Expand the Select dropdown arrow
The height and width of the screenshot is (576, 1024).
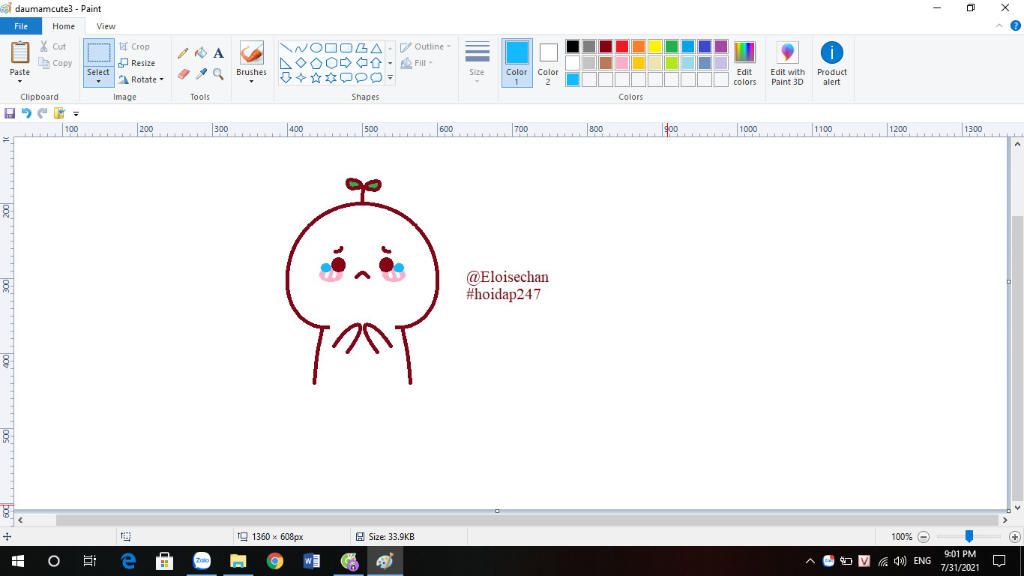coord(99,82)
